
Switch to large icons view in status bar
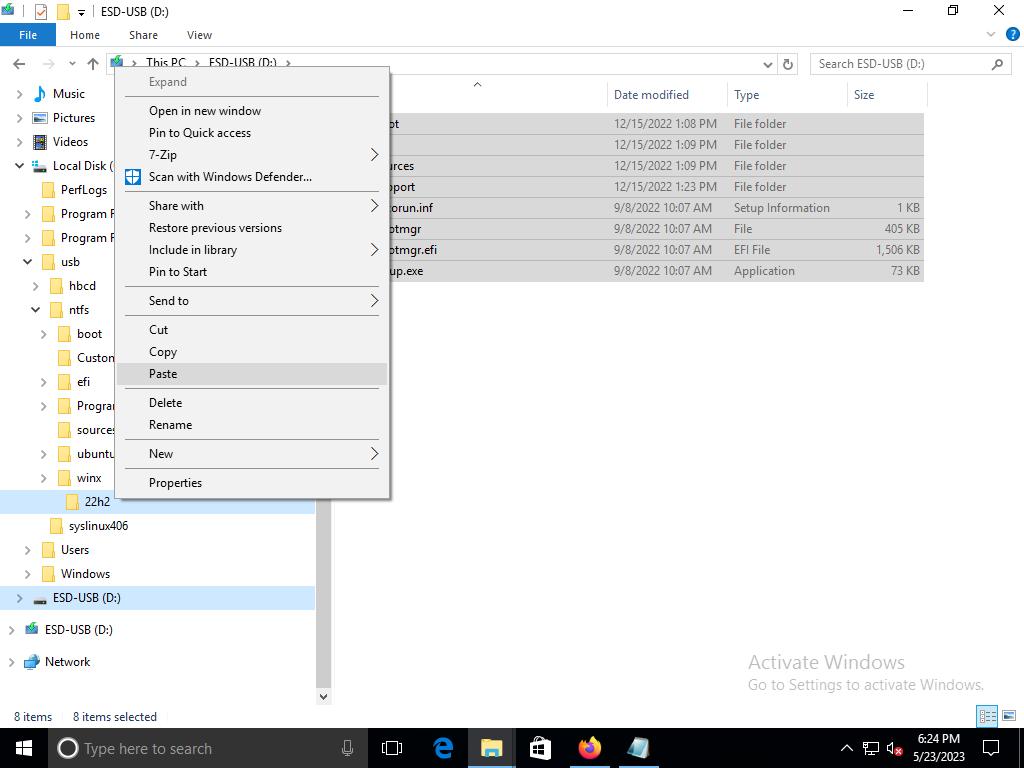point(1009,716)
